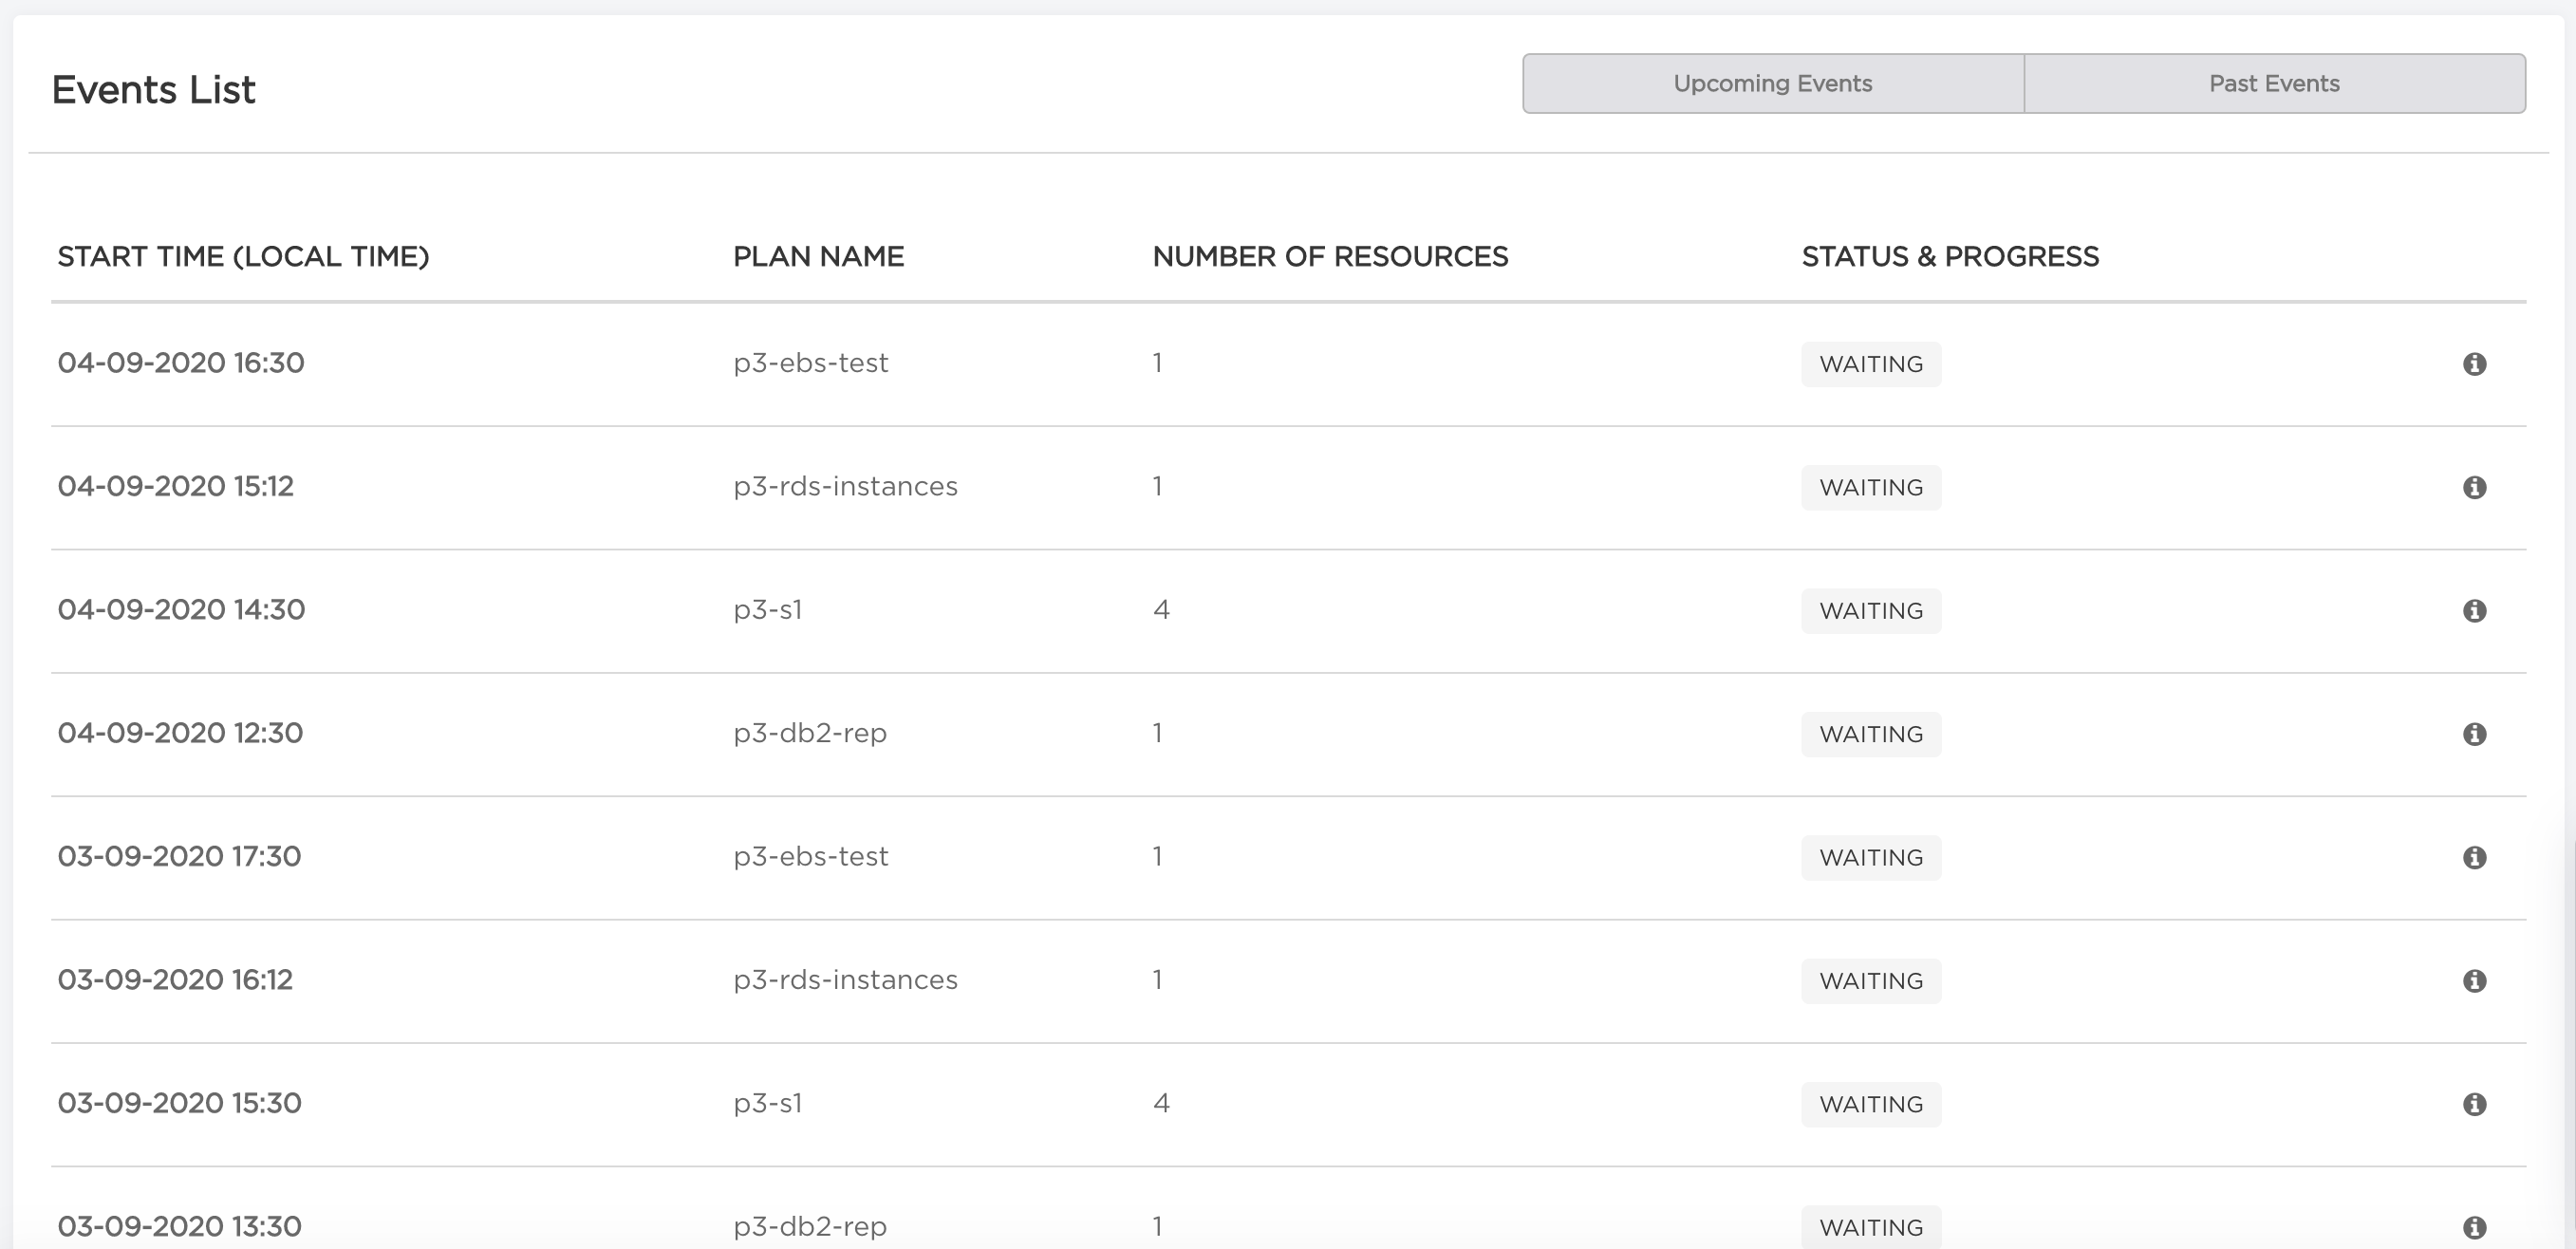Switch to Past Events tab
This screenshot has height=1249, width=2576.
pos(2274,84)
